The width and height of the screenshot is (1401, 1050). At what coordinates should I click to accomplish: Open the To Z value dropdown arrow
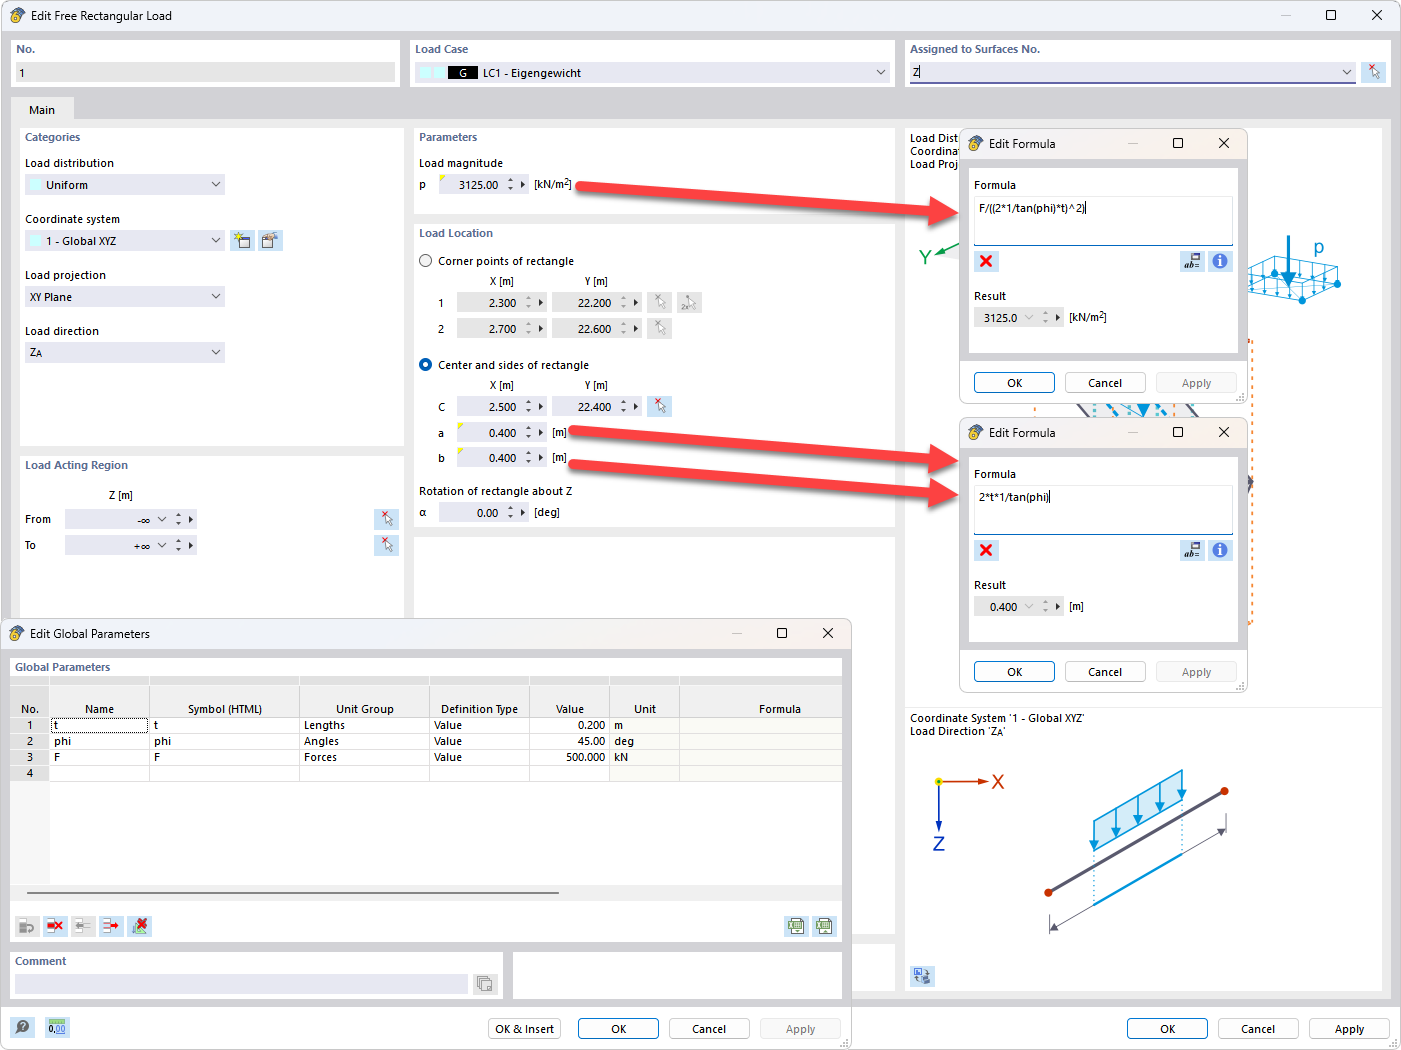point(162,545)
